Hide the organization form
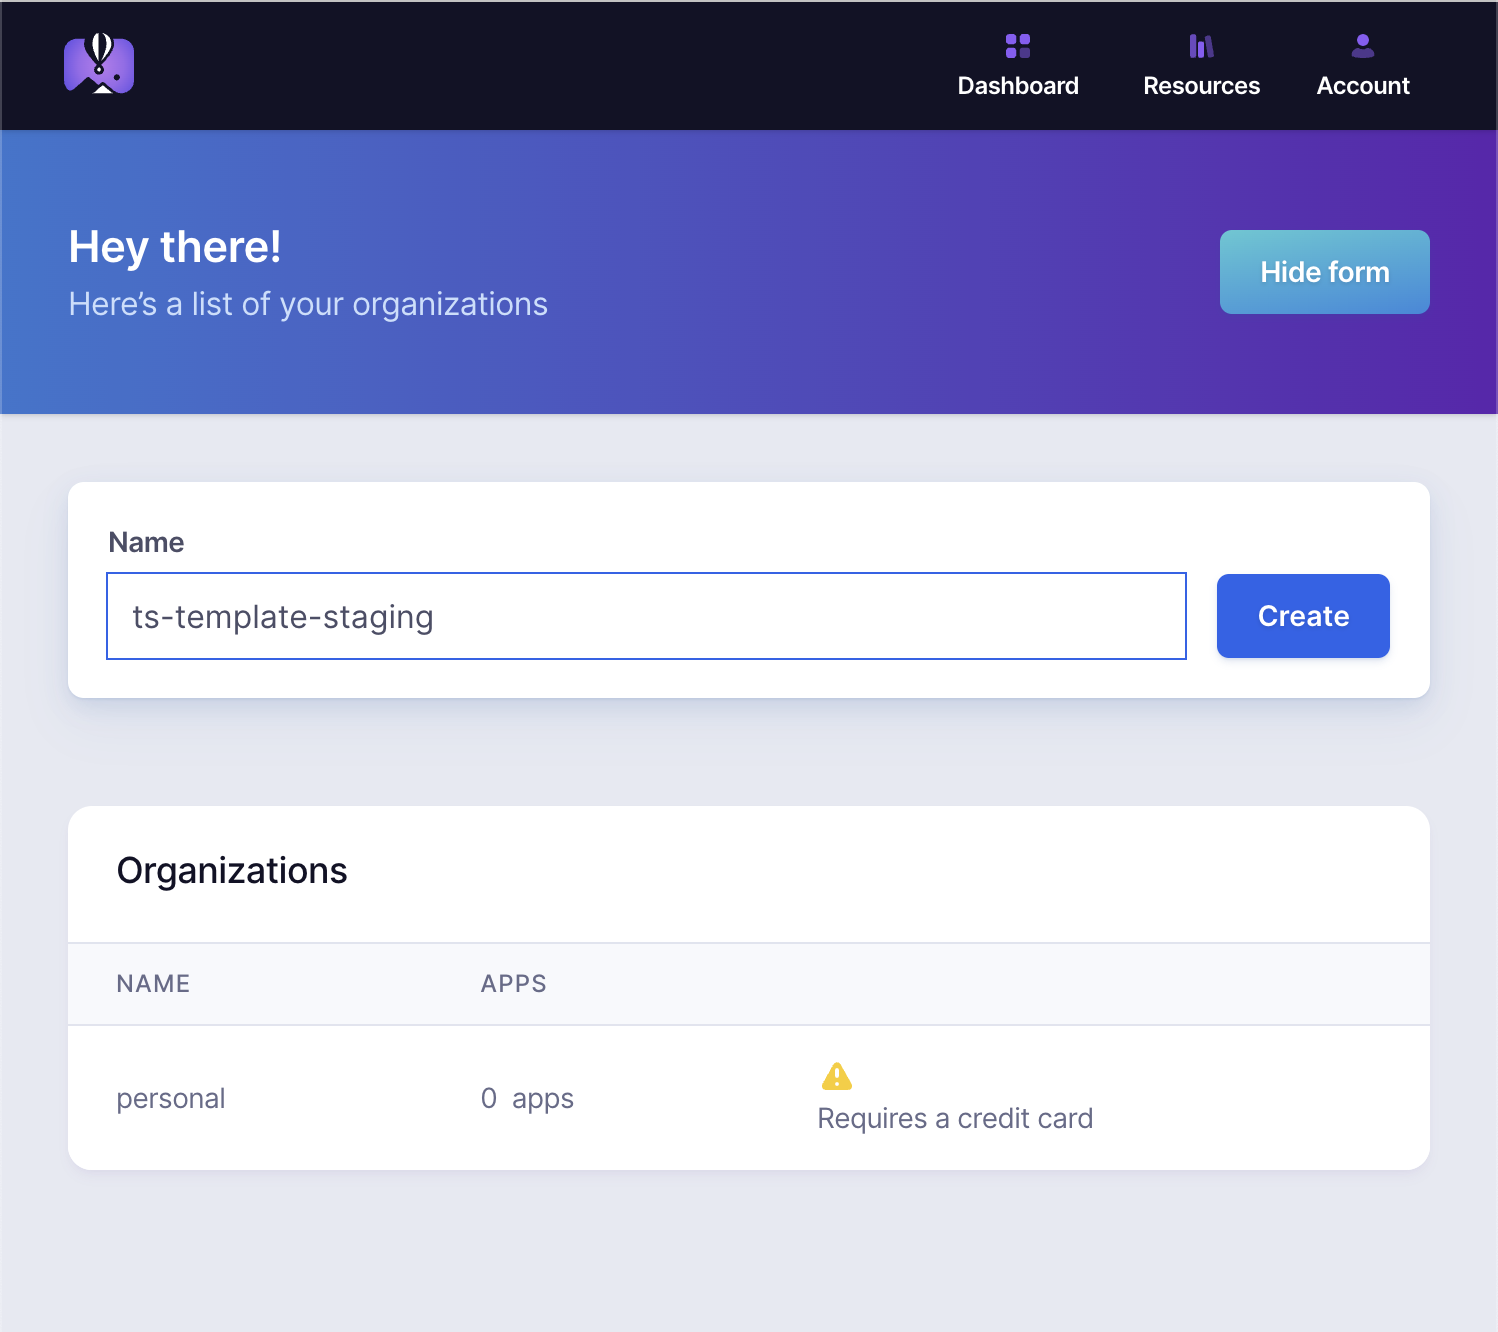1498x1332 pixels. pos(1324,272)
